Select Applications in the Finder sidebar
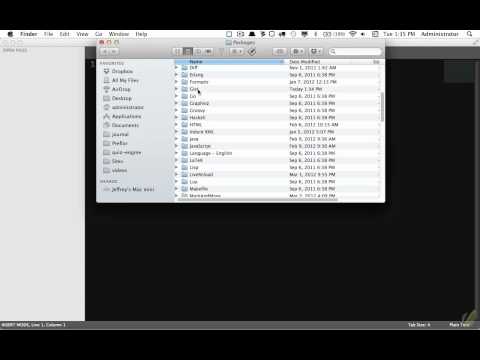The height and width of the screenshot is (360, 480). [122, 116]
